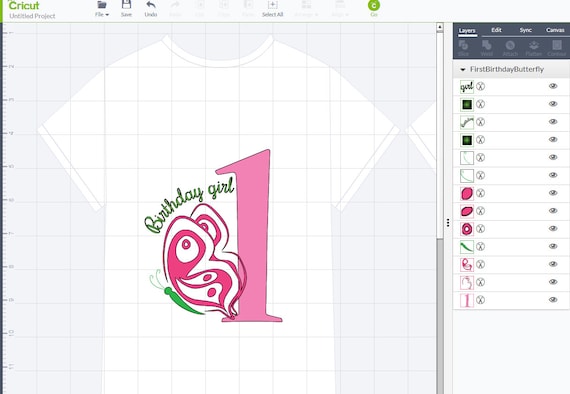Screen dimensions: 570x394
Task: Hide the pink wing swirl layer
Action: (x=553, y=264)
